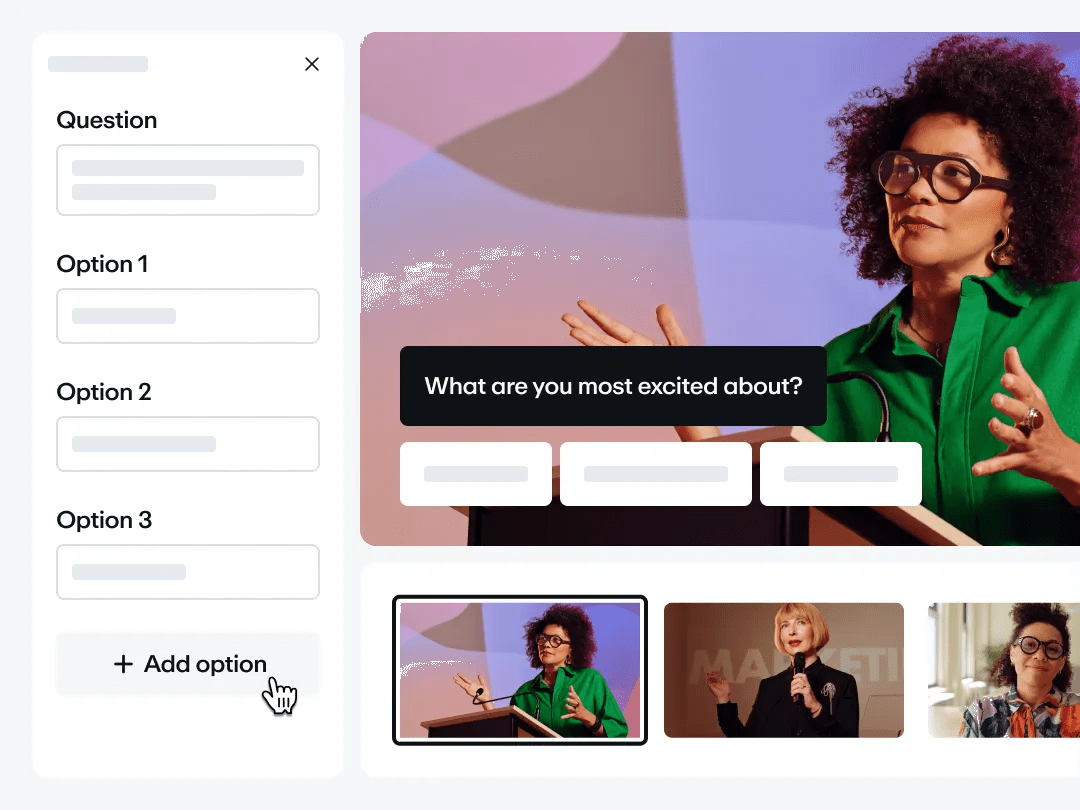
Task: Click the 'What are you most excited about?' overlay
Action: pos(613,386)
